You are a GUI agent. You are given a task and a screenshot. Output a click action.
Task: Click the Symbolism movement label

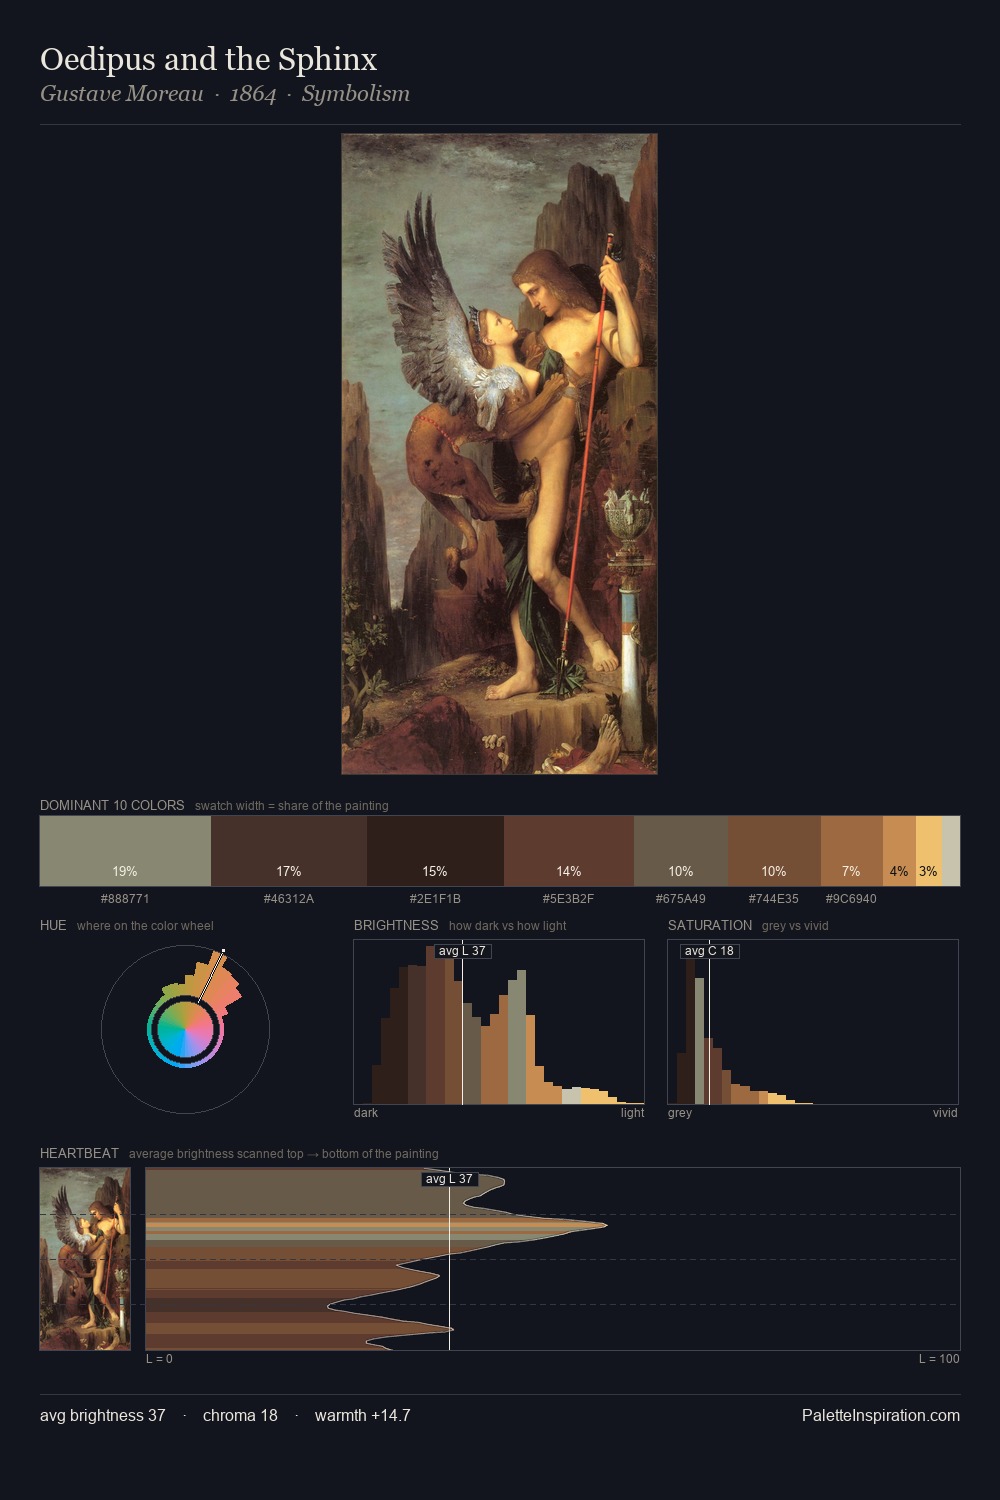pos(356,94)
